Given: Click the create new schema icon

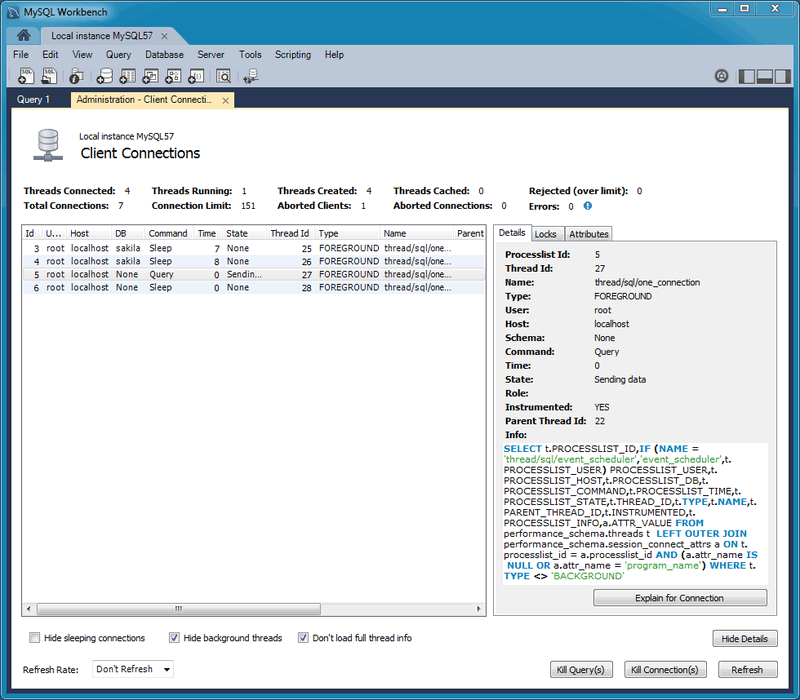Looking at the screenshot, I should click(x=104, y=76).
